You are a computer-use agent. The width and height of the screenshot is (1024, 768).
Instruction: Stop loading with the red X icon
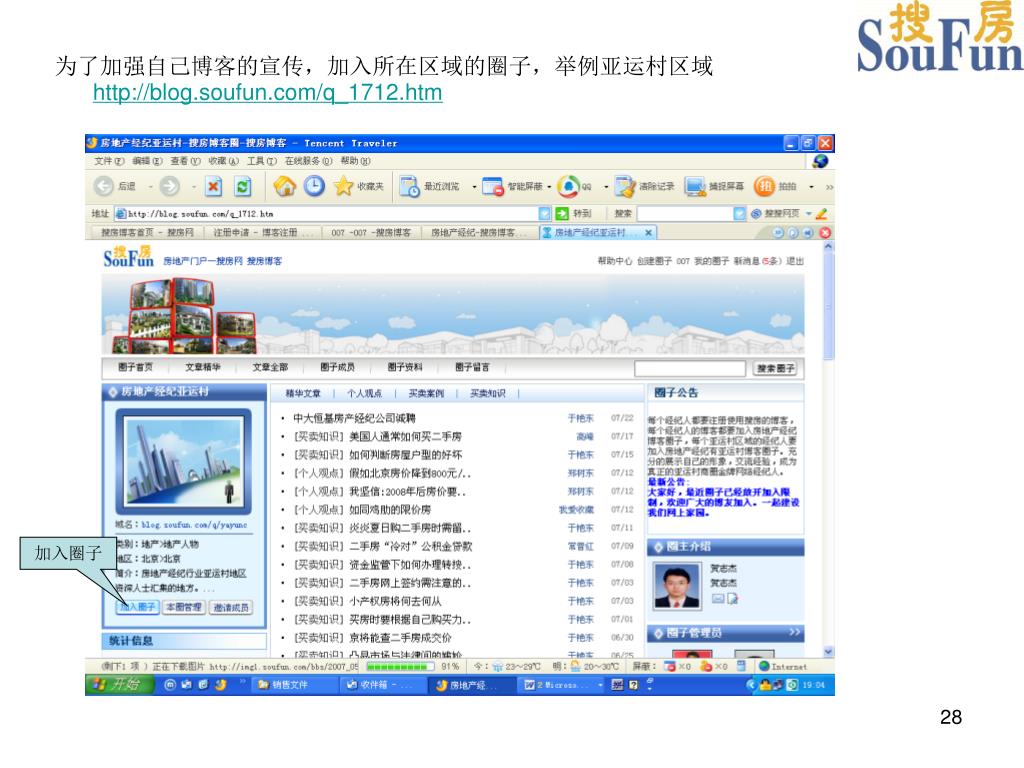pyautogui.click(x=214, y=187)
